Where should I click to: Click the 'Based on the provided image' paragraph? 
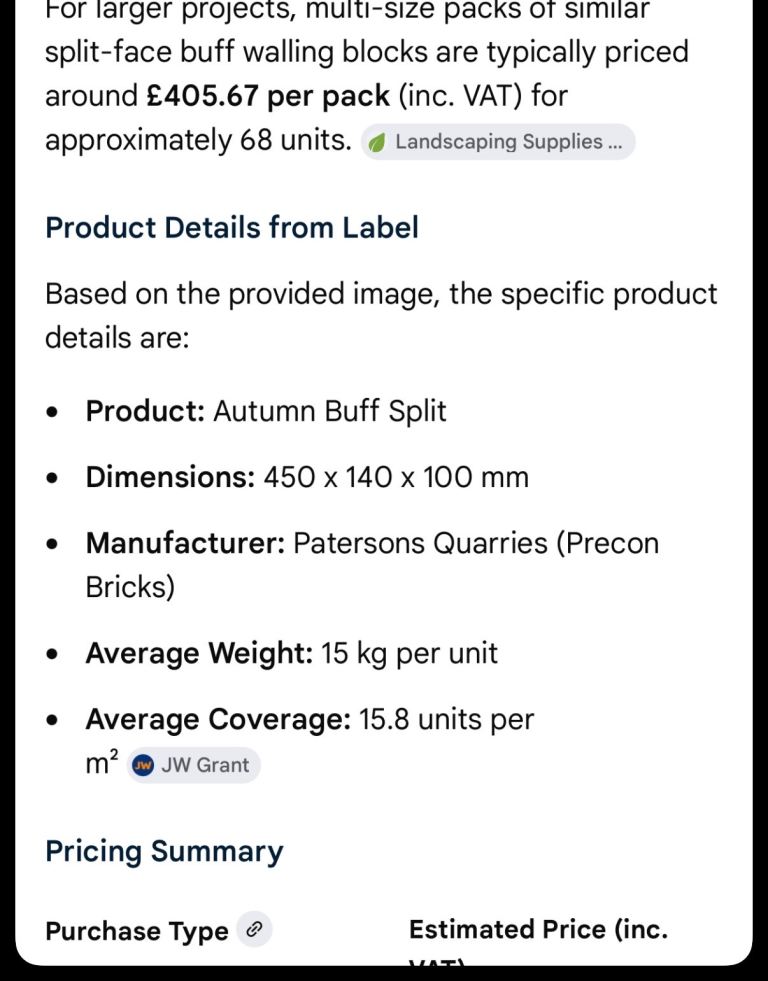(381, 293)
